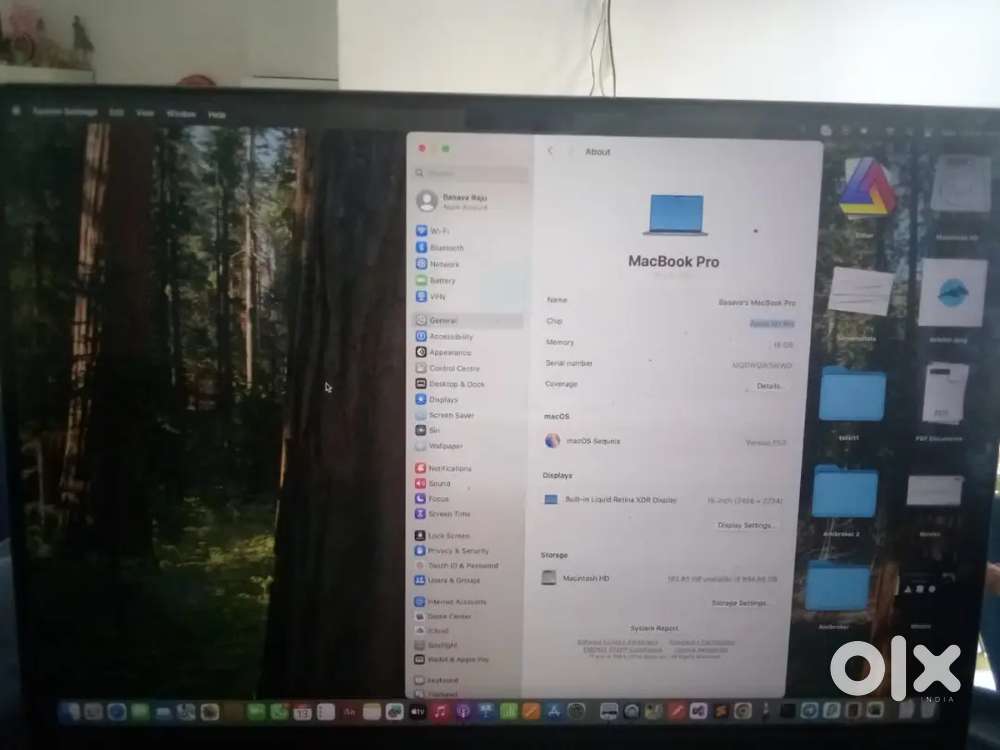
Task: Open Wi-Fi settings in sidebar
Action: (x=438, y=231)
